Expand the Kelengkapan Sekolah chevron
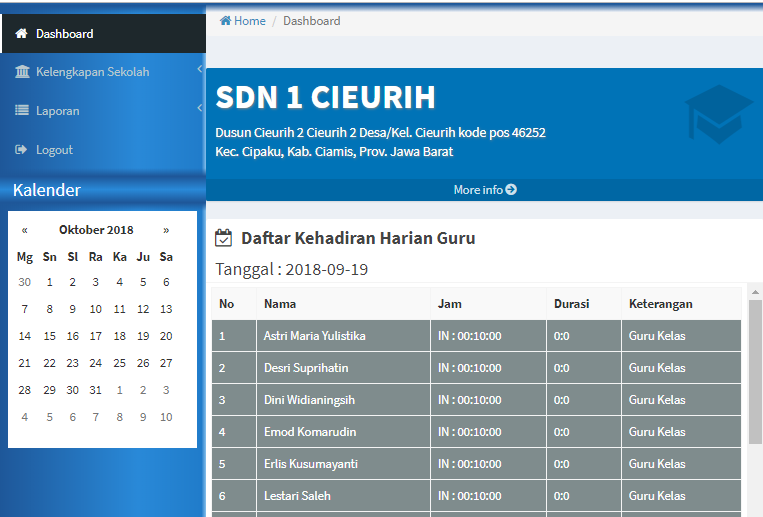The width and height of the screenshot is (763, 517). [x=200, y=69]
